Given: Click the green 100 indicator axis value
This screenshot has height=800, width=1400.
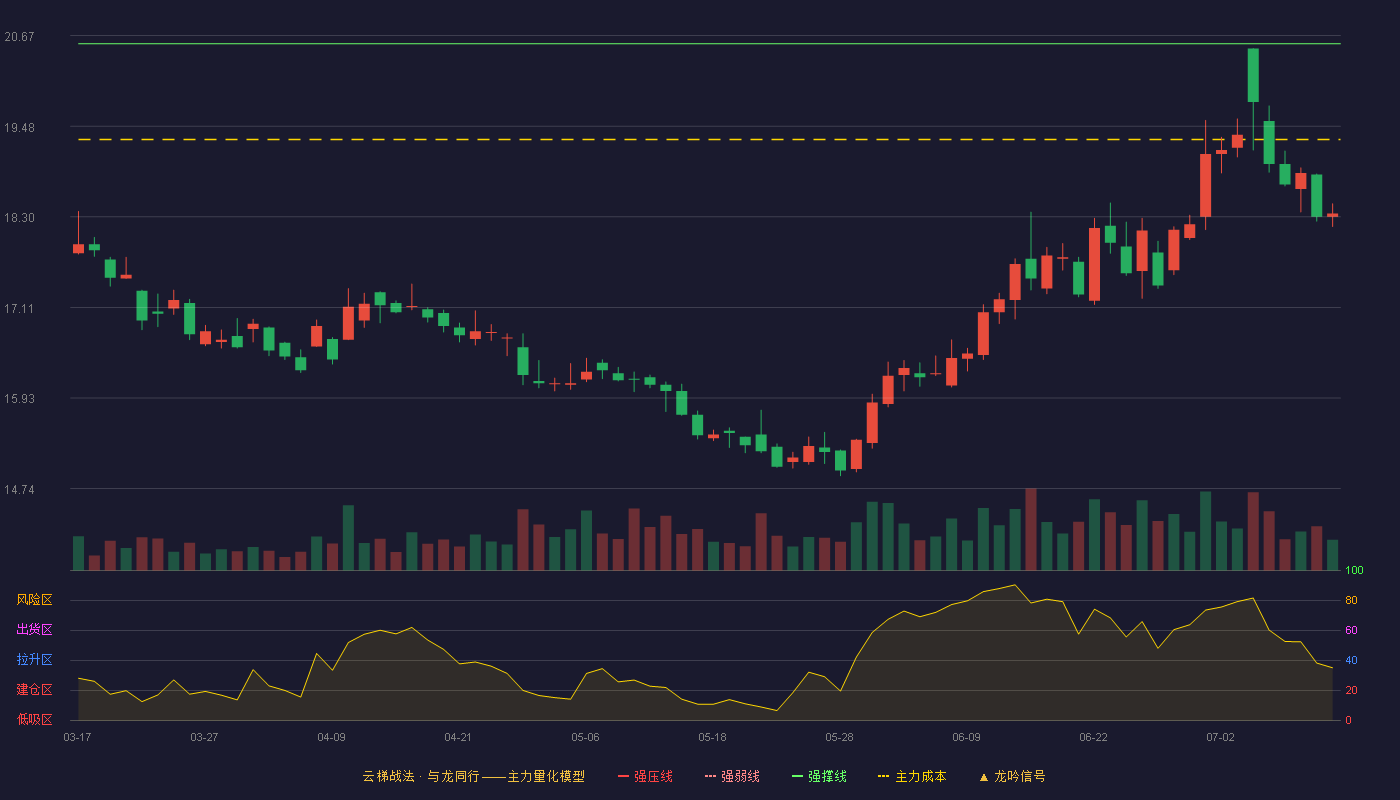Looking at the screenshot, I should [x=1354, y=571].
